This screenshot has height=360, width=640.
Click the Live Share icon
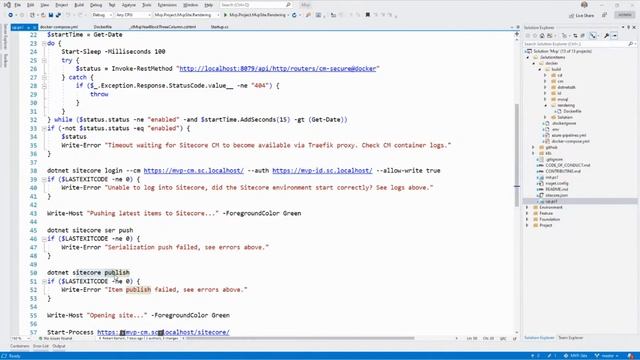[x=571, y=16]
